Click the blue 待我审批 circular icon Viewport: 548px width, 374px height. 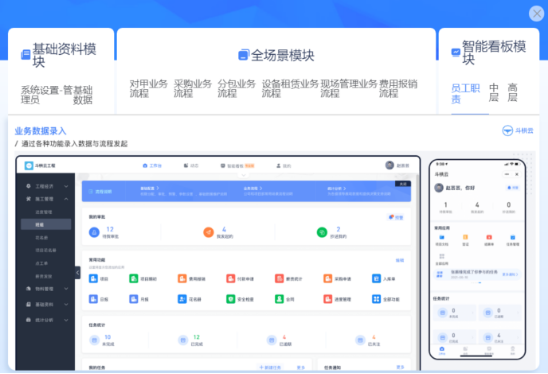click(94, 232)
